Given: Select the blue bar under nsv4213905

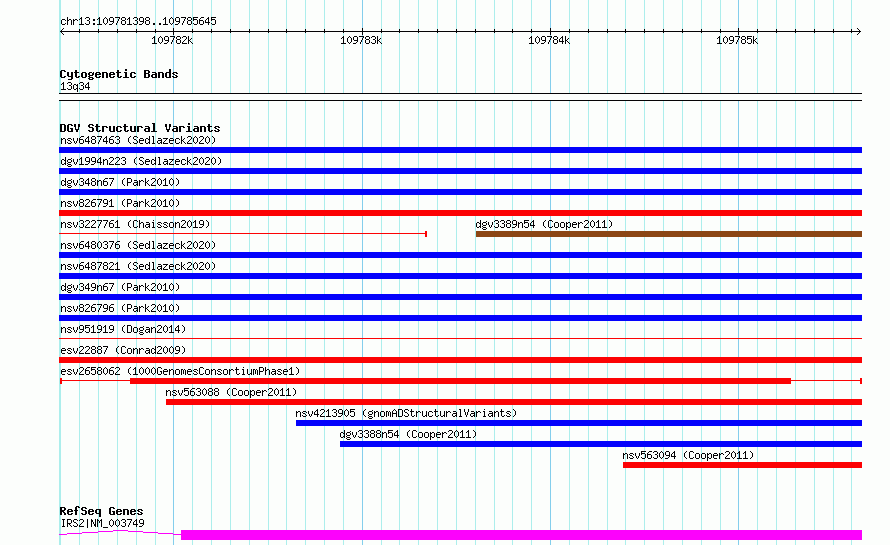Looking at the screenshot, I should point(579,423).
